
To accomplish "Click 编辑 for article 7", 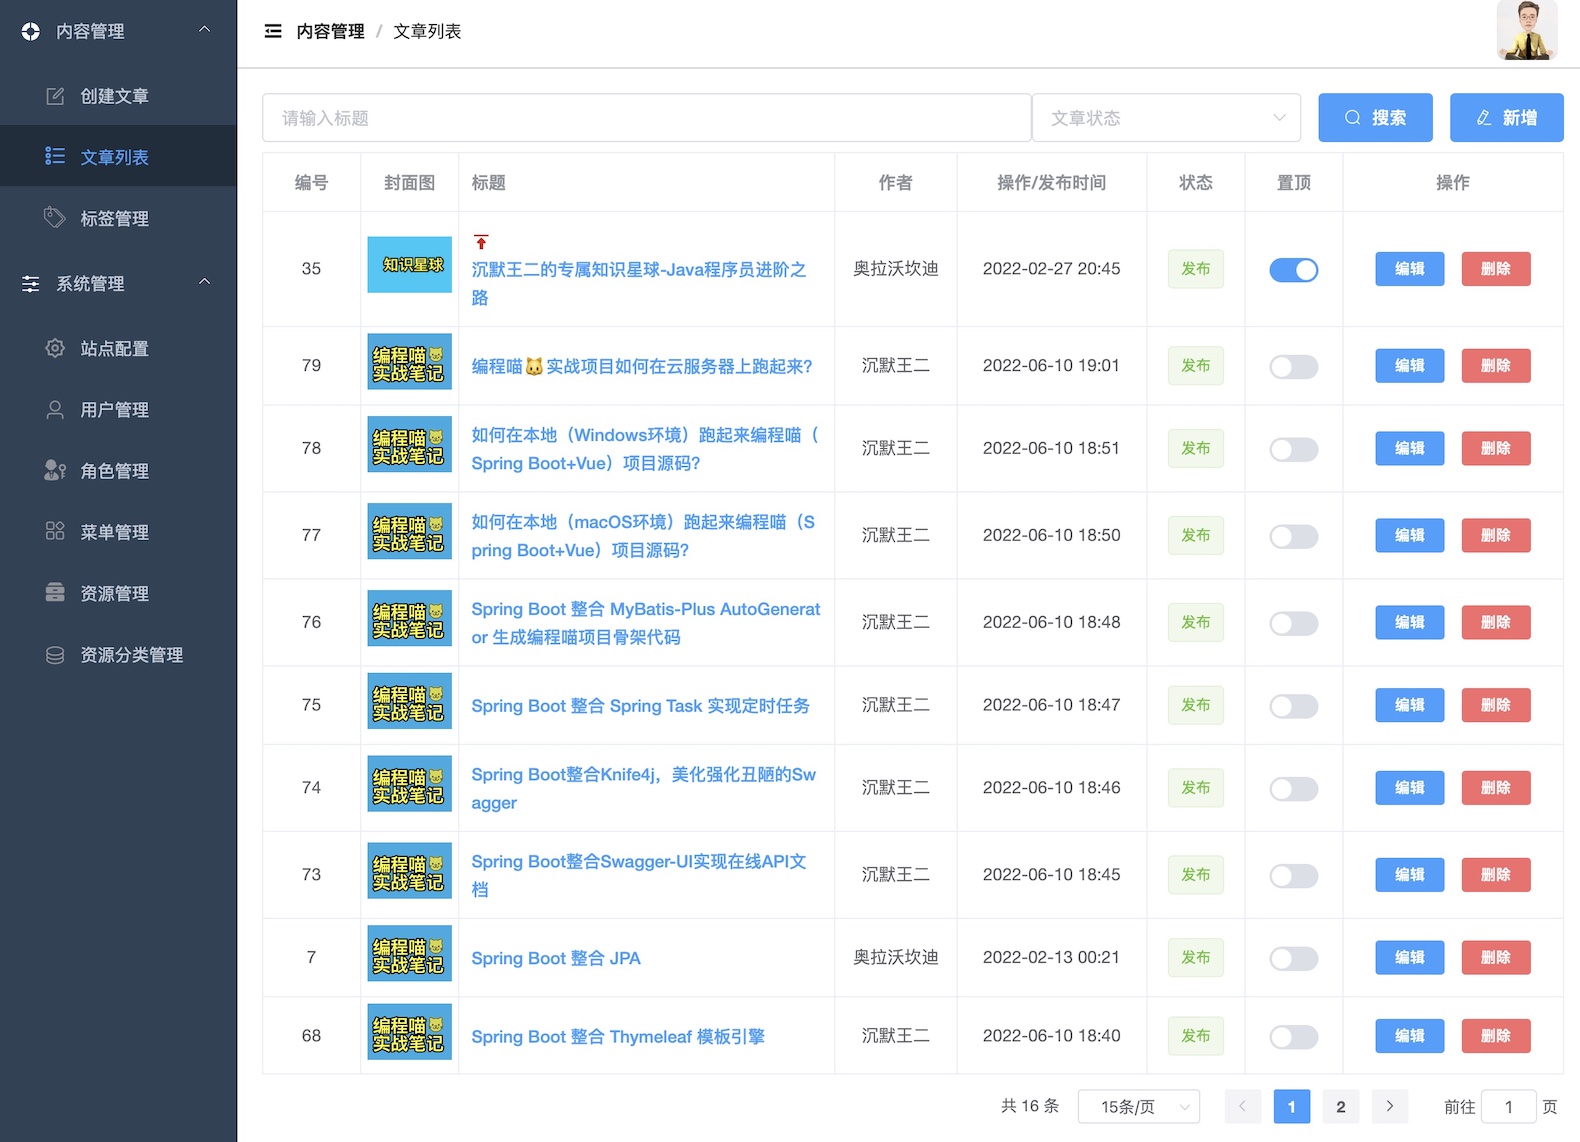I will click(1410, 958).
